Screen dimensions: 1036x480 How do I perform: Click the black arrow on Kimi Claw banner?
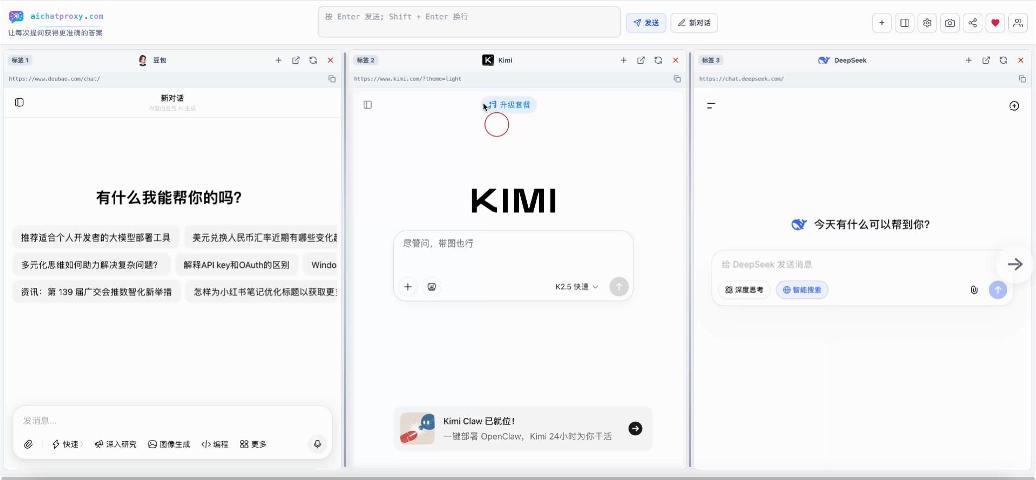click(x=635, y=428)
